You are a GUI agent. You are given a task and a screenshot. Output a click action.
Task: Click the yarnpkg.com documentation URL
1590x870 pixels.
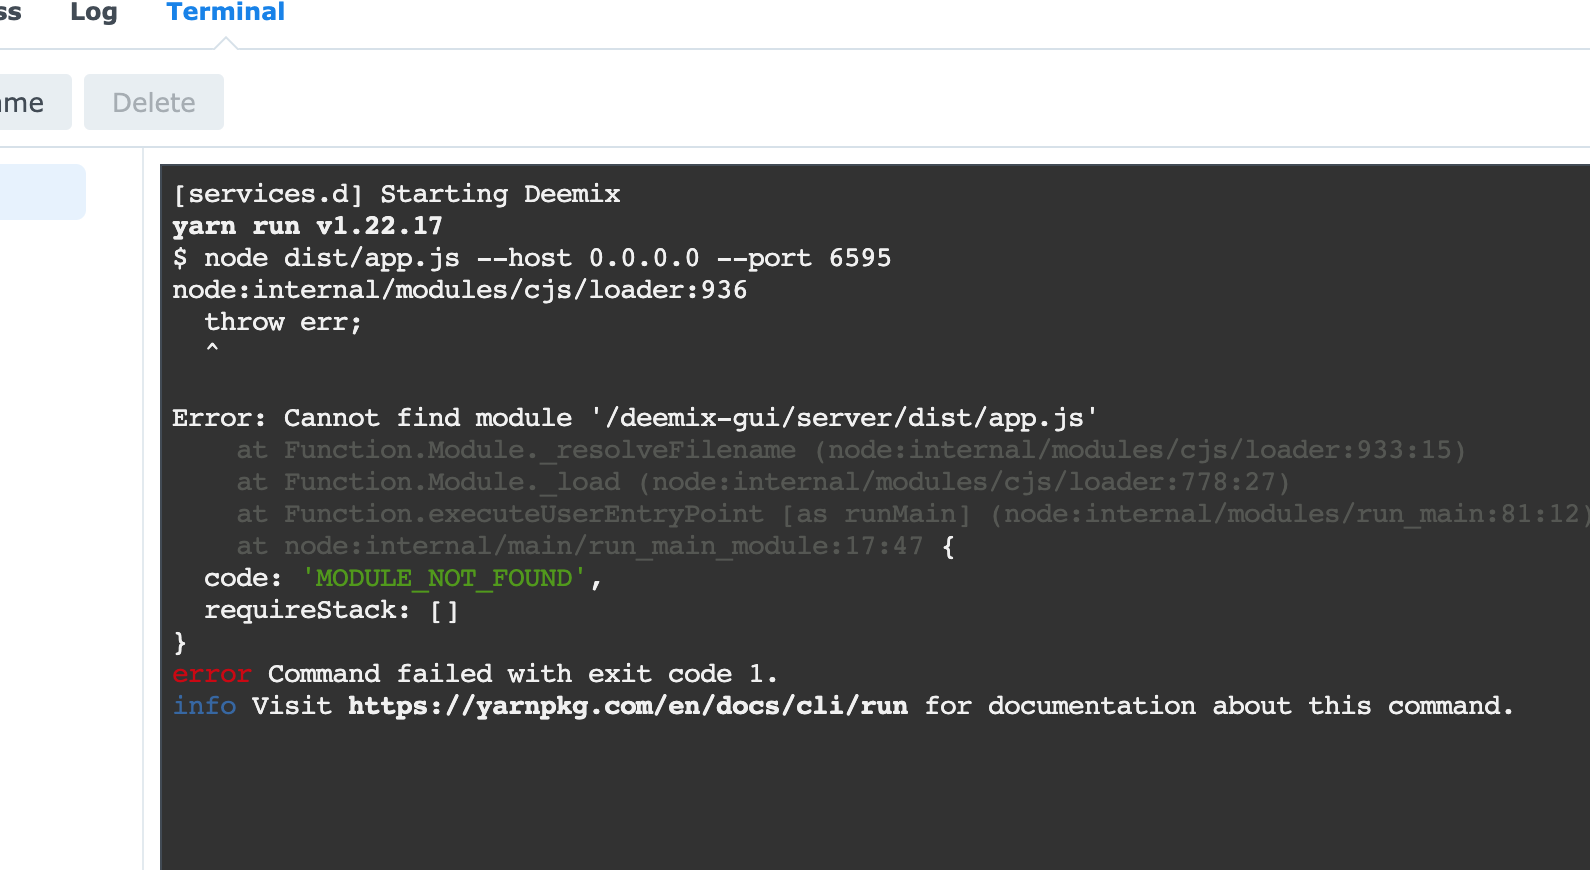pos(627,706)
